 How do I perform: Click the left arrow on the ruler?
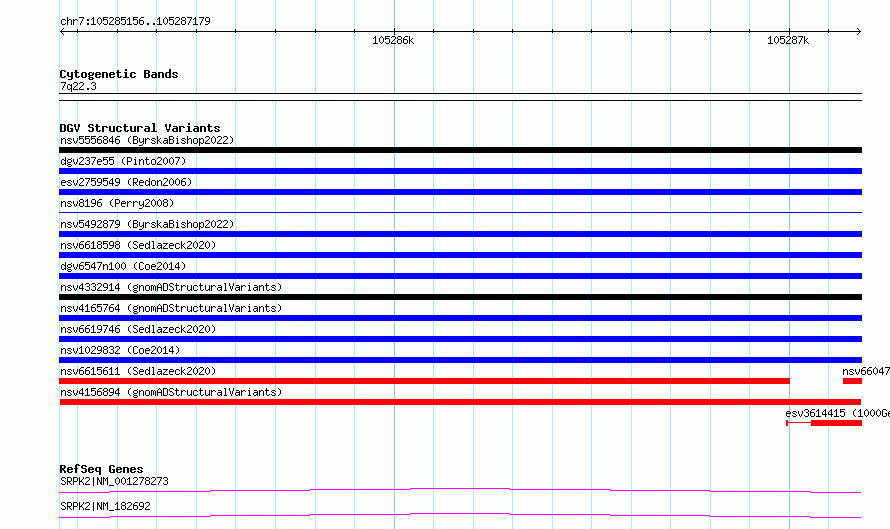coord(62,32)
